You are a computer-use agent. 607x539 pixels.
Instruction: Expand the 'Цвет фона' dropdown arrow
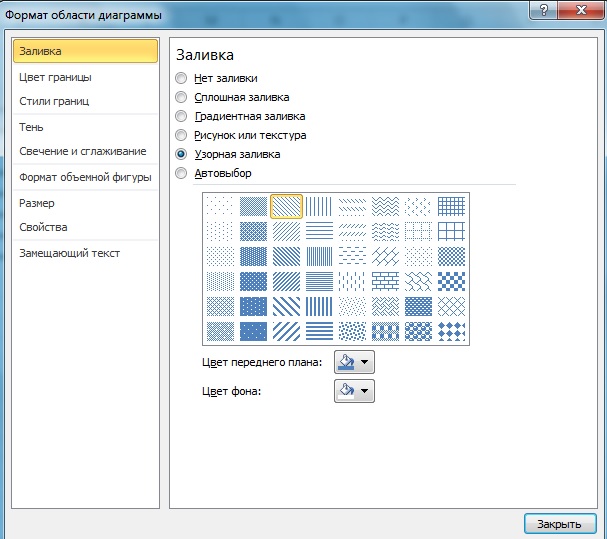(364, 391)
